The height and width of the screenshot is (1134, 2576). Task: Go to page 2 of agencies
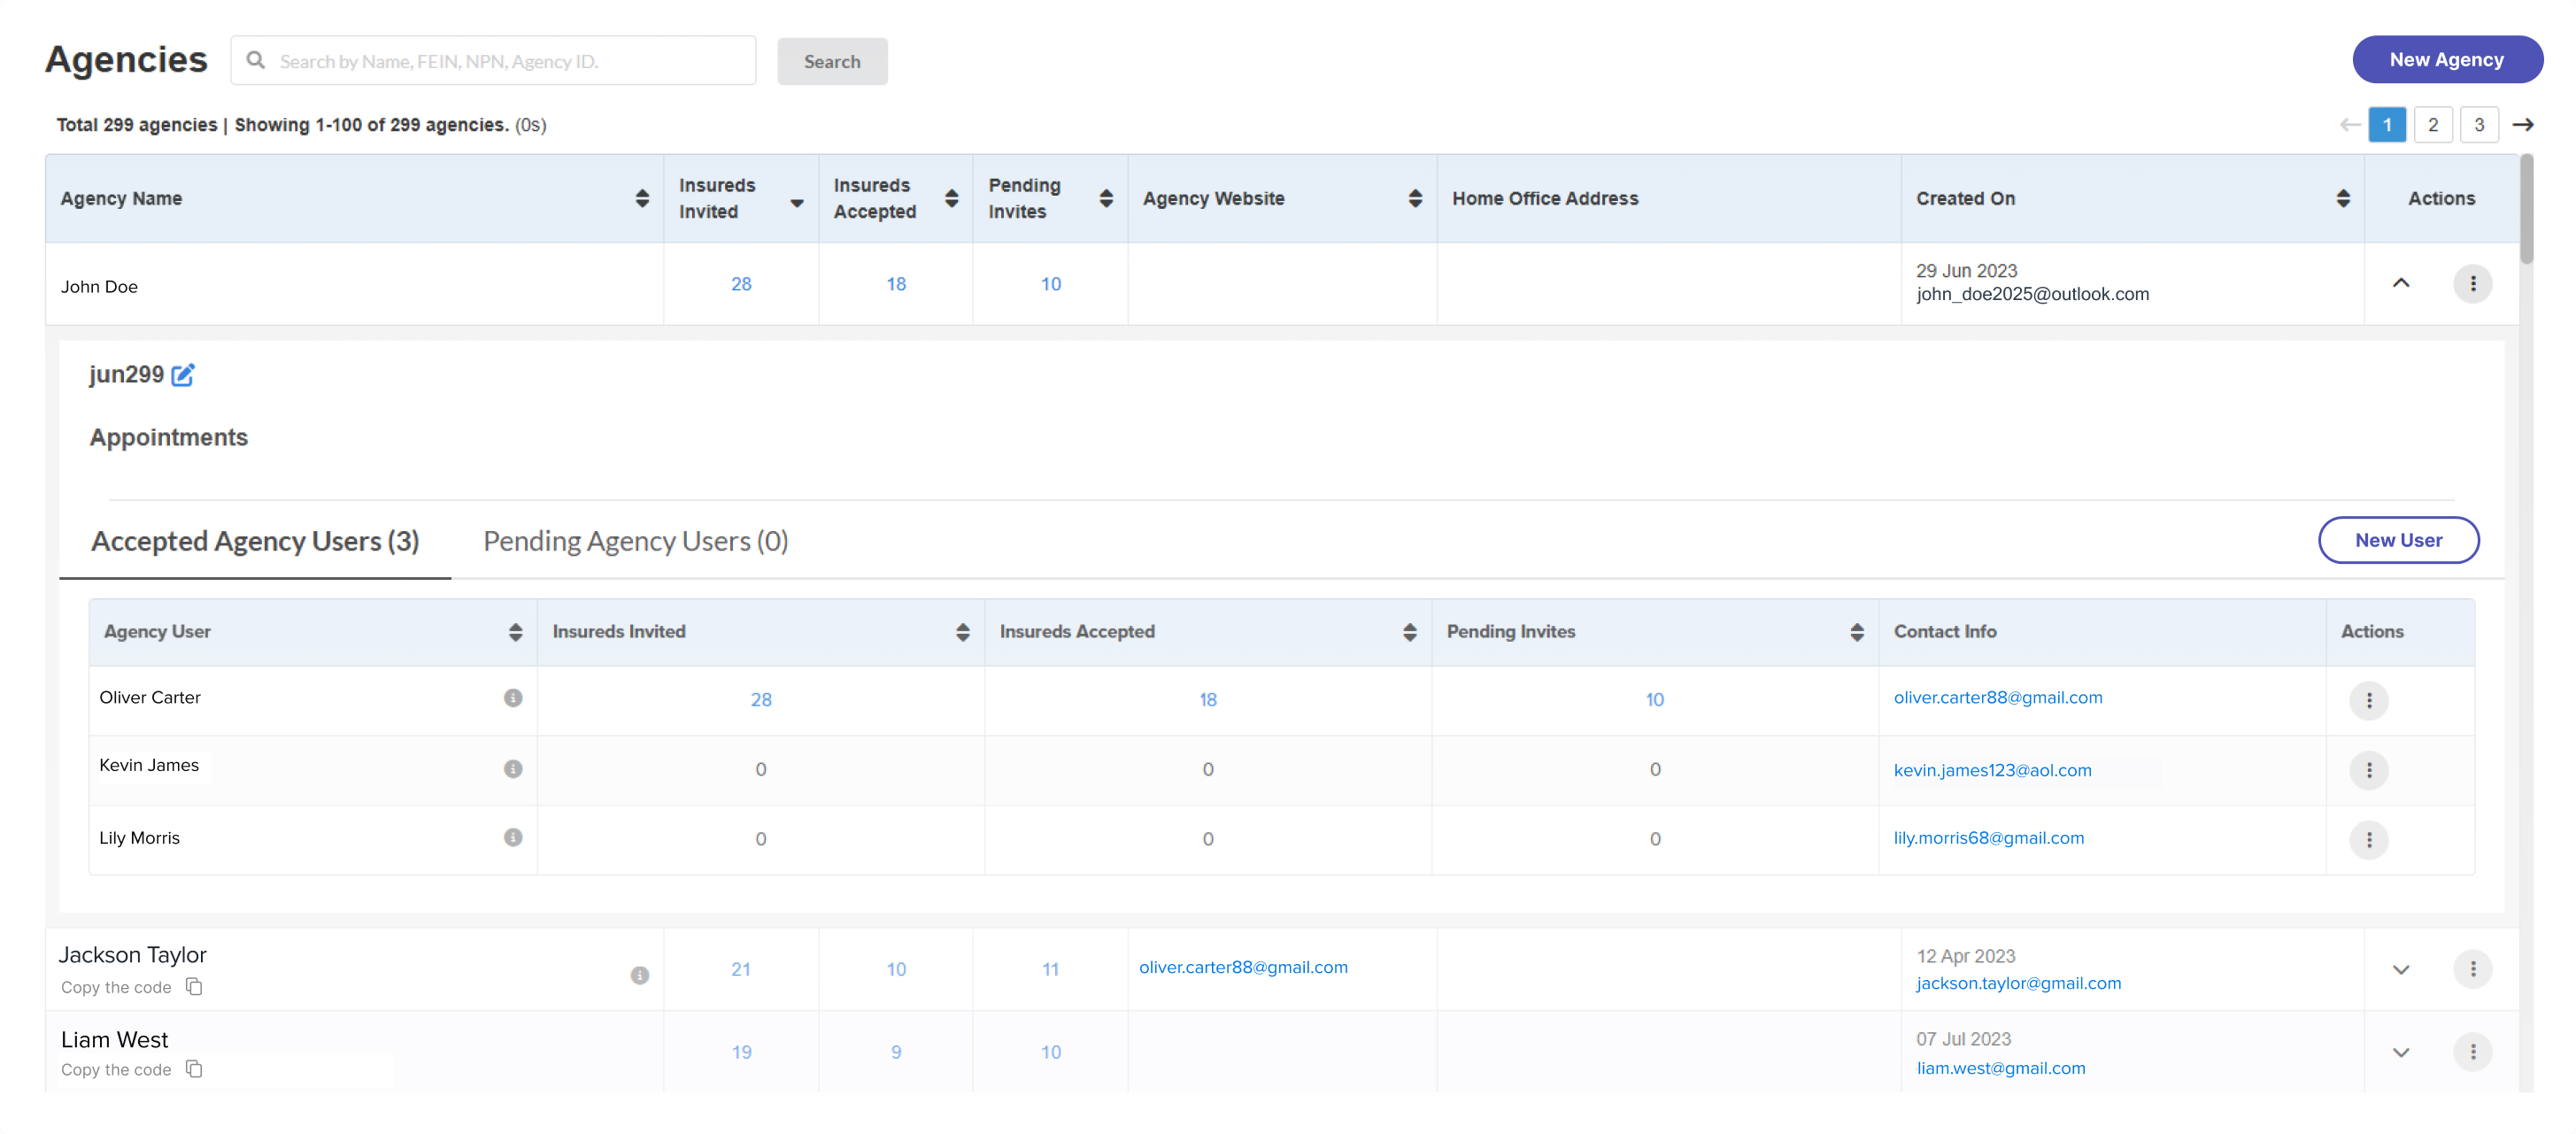(2433, 124)
